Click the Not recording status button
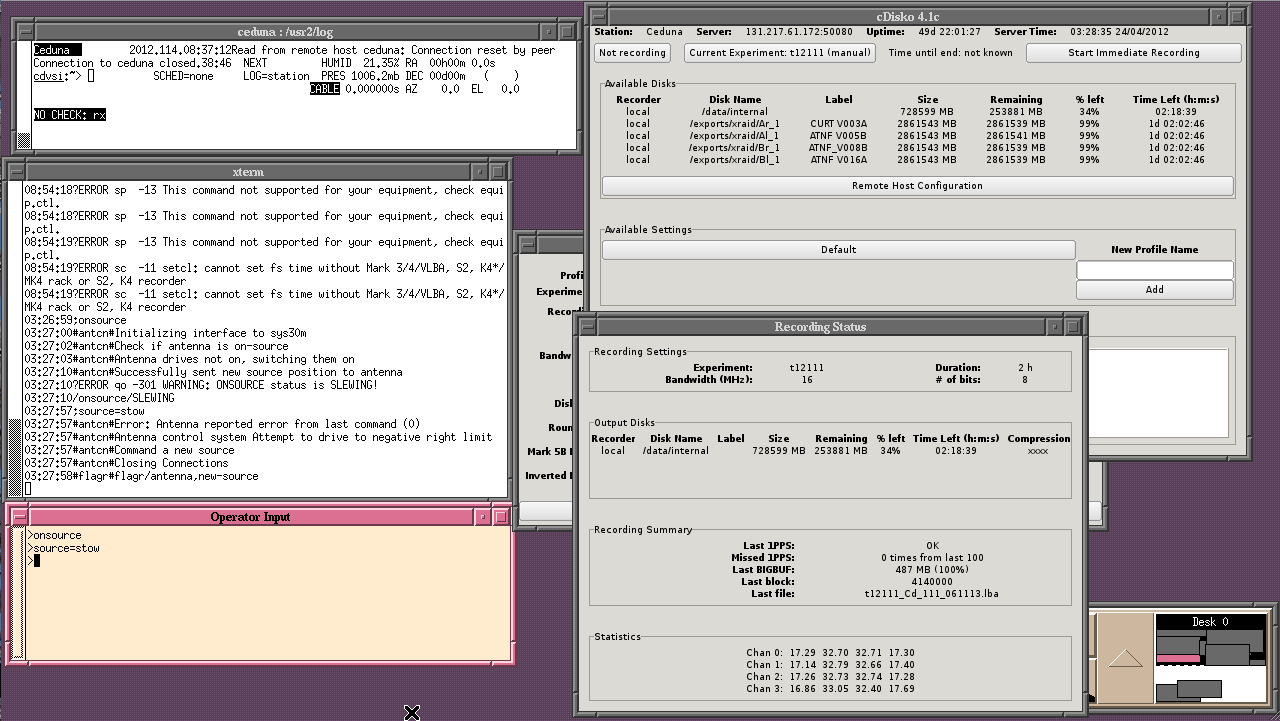 pyautogui.click(x=632, y=53)
